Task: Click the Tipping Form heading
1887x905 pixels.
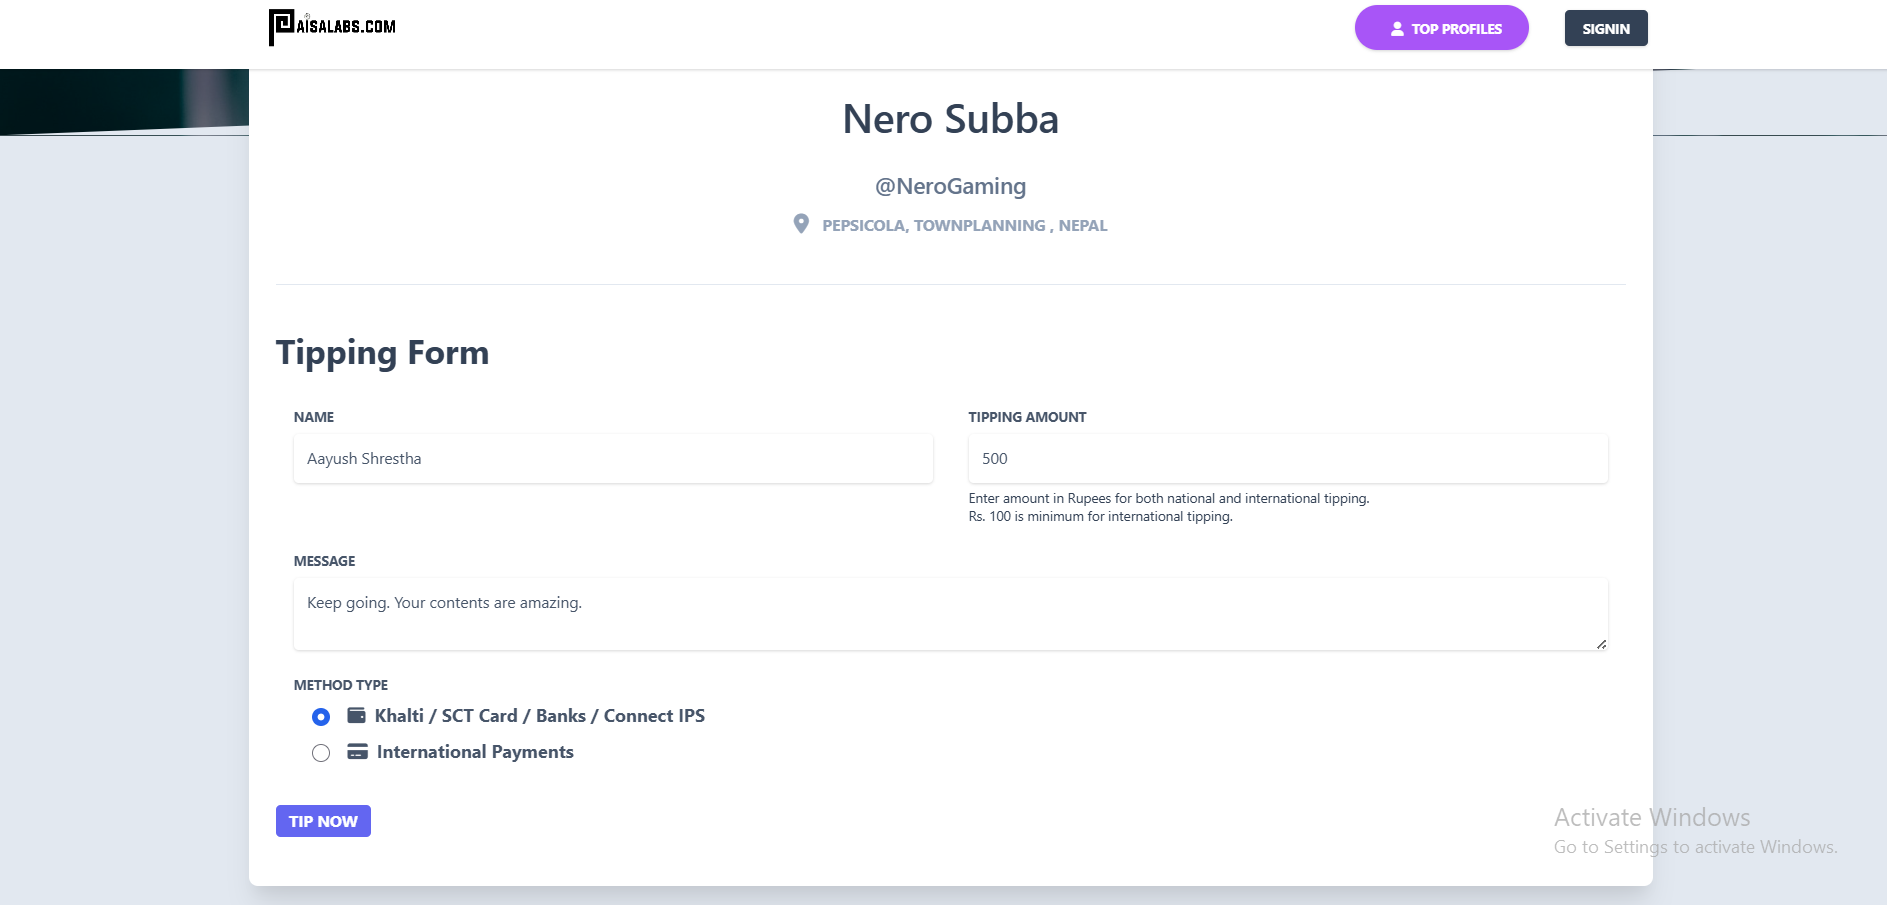Action: click(382, 353)
